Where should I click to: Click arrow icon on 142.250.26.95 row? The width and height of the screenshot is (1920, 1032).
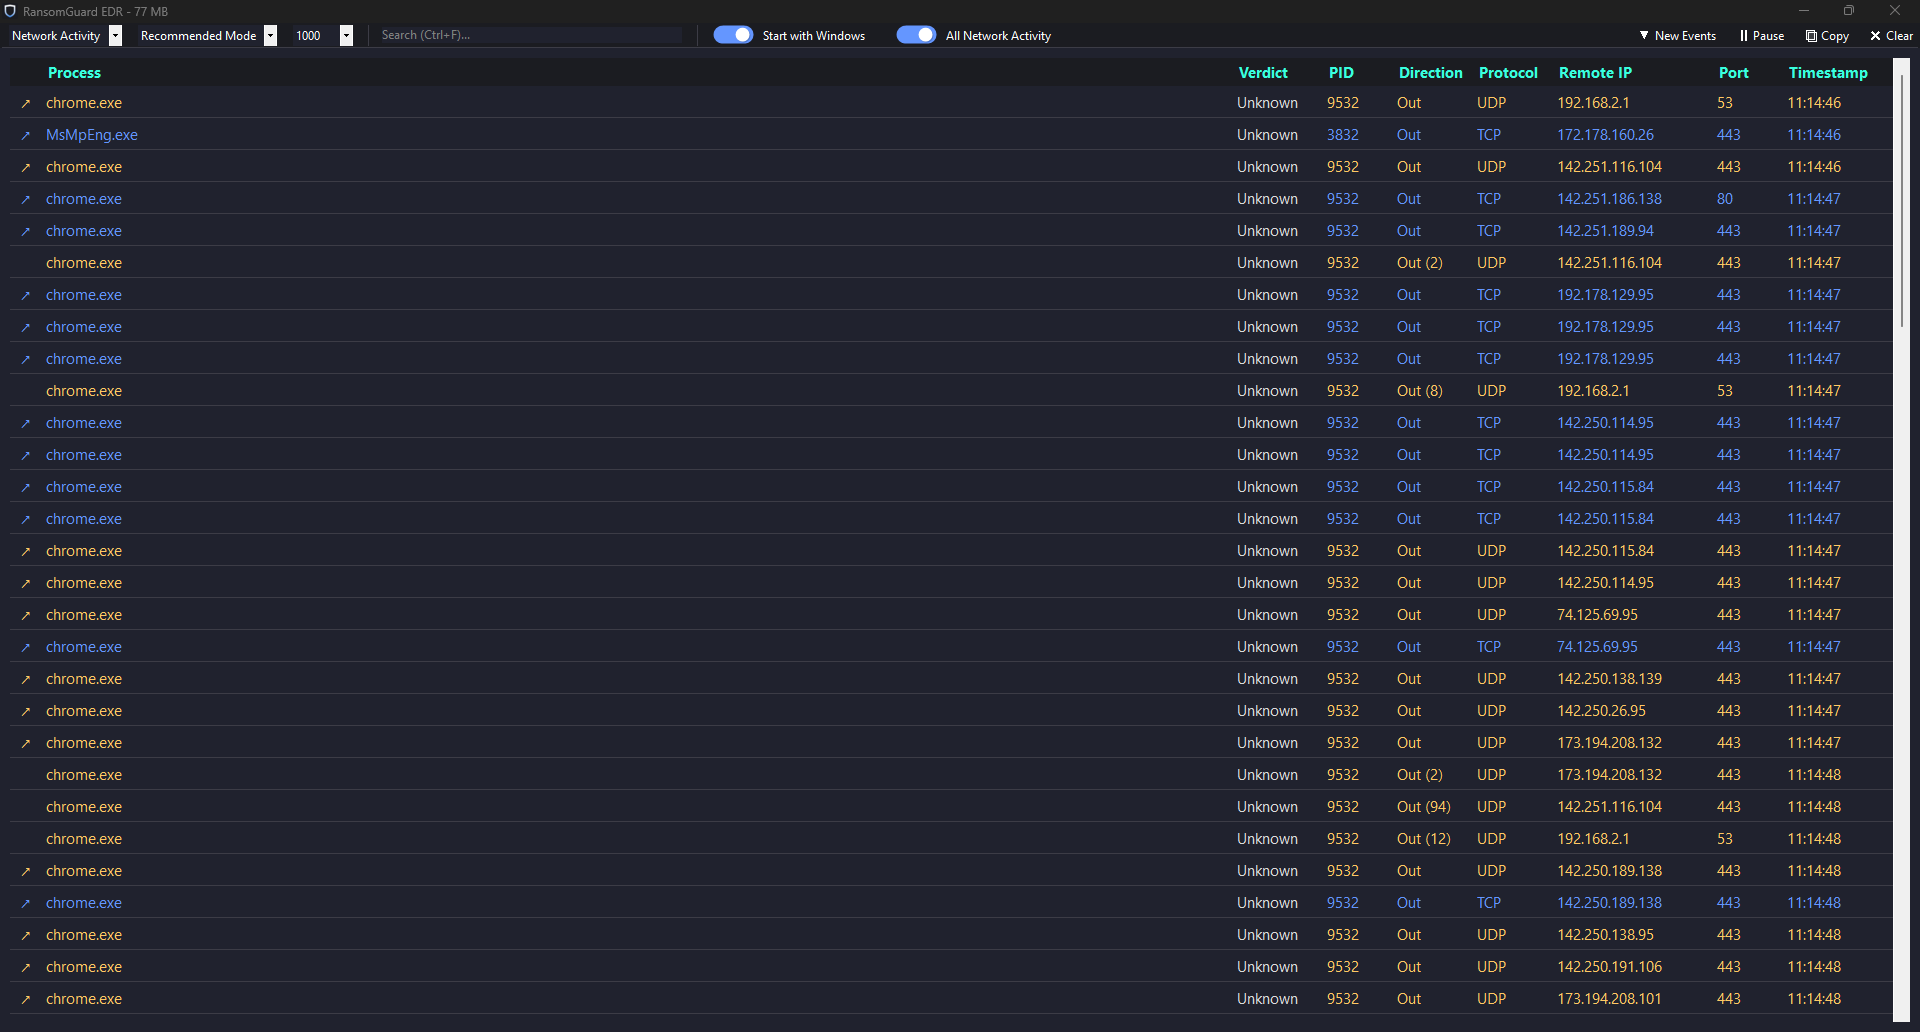26,711
